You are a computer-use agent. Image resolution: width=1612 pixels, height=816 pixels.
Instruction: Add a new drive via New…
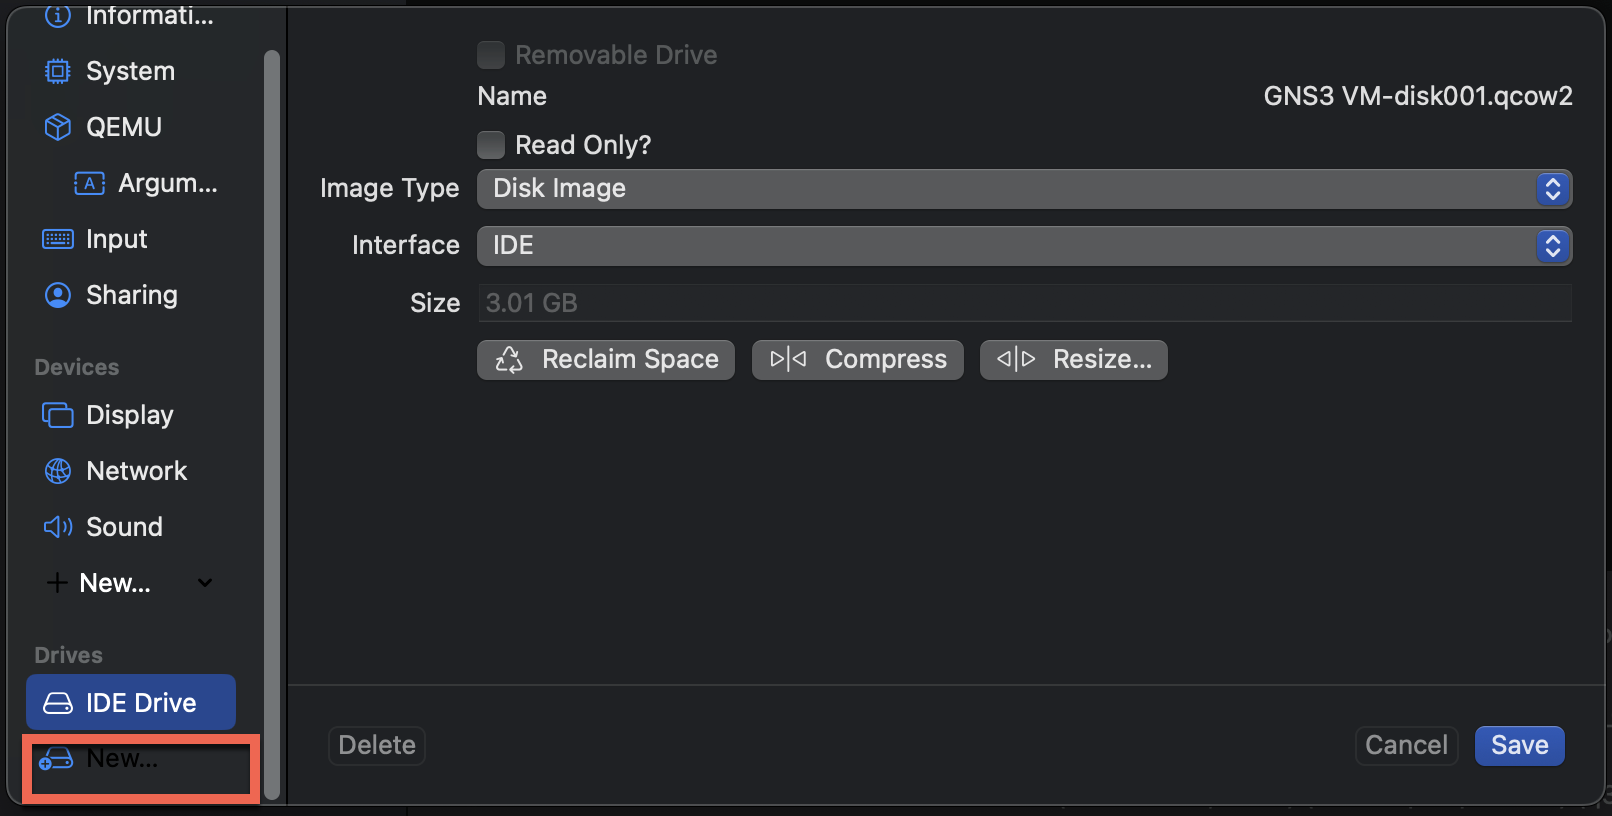[120, 759]
